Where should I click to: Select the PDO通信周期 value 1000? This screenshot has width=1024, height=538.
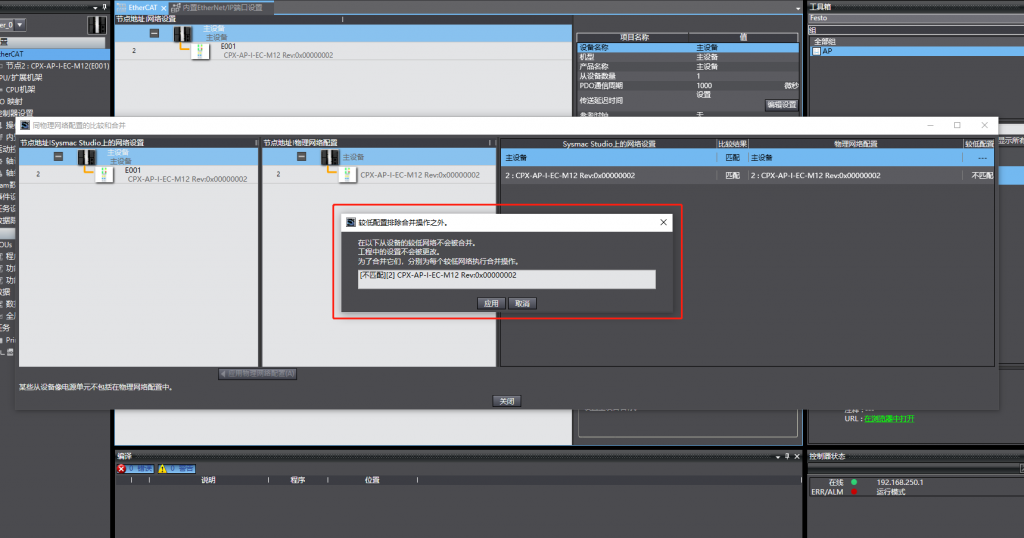coord(704,86)
